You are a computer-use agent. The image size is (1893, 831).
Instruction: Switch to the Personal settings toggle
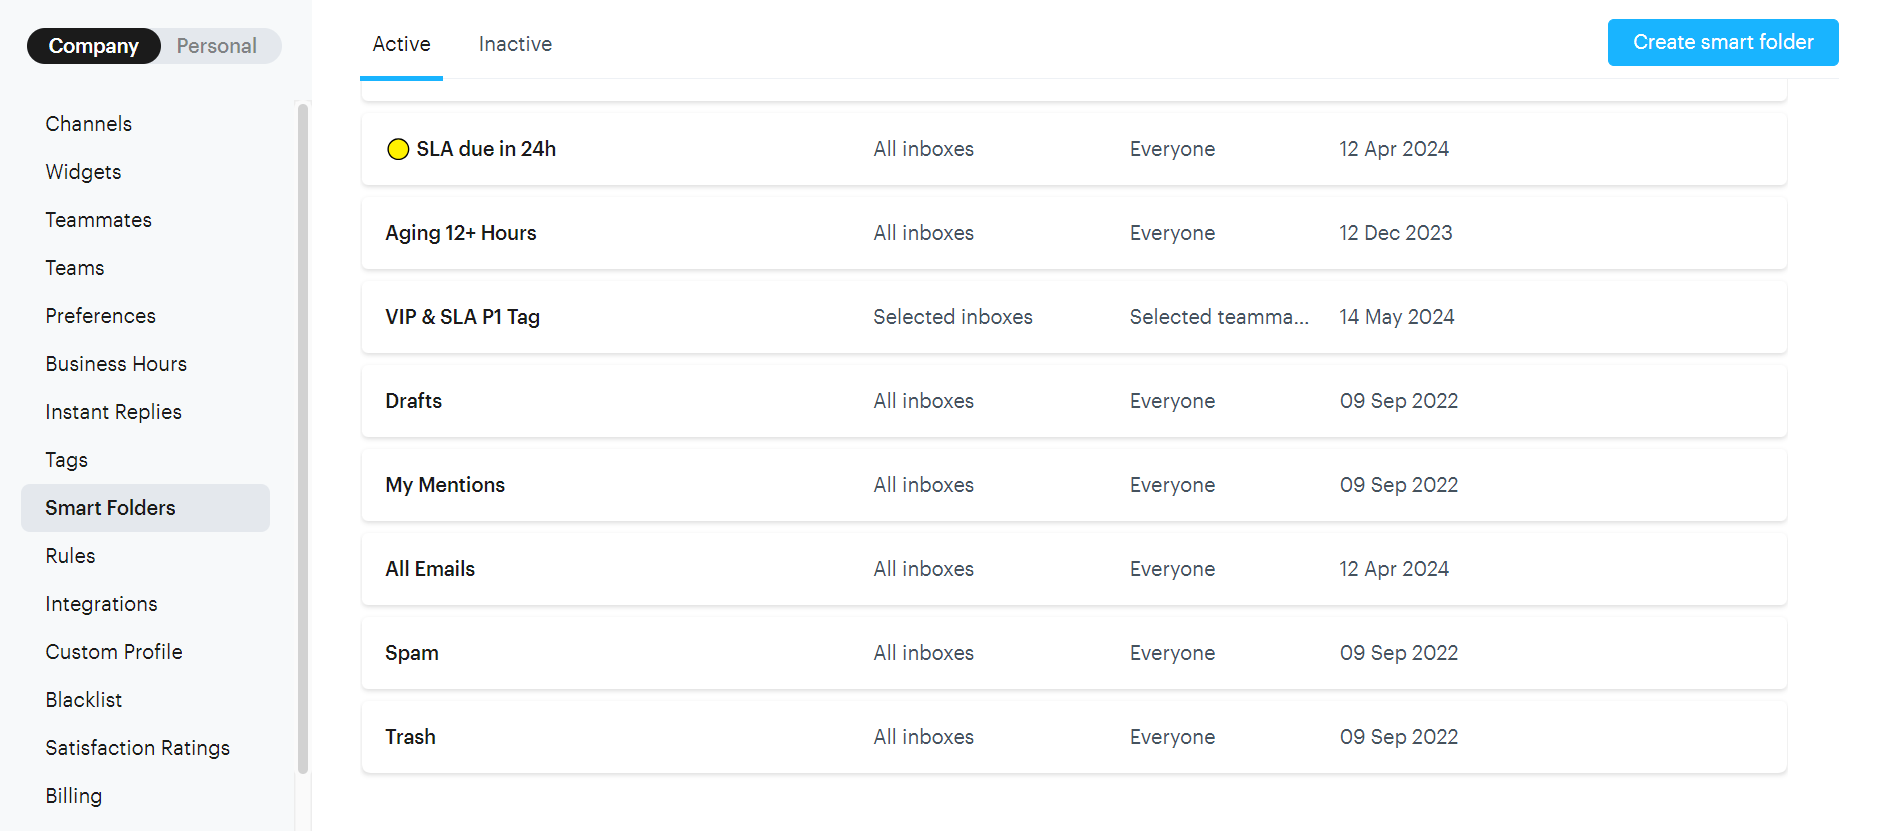[216, 46]
